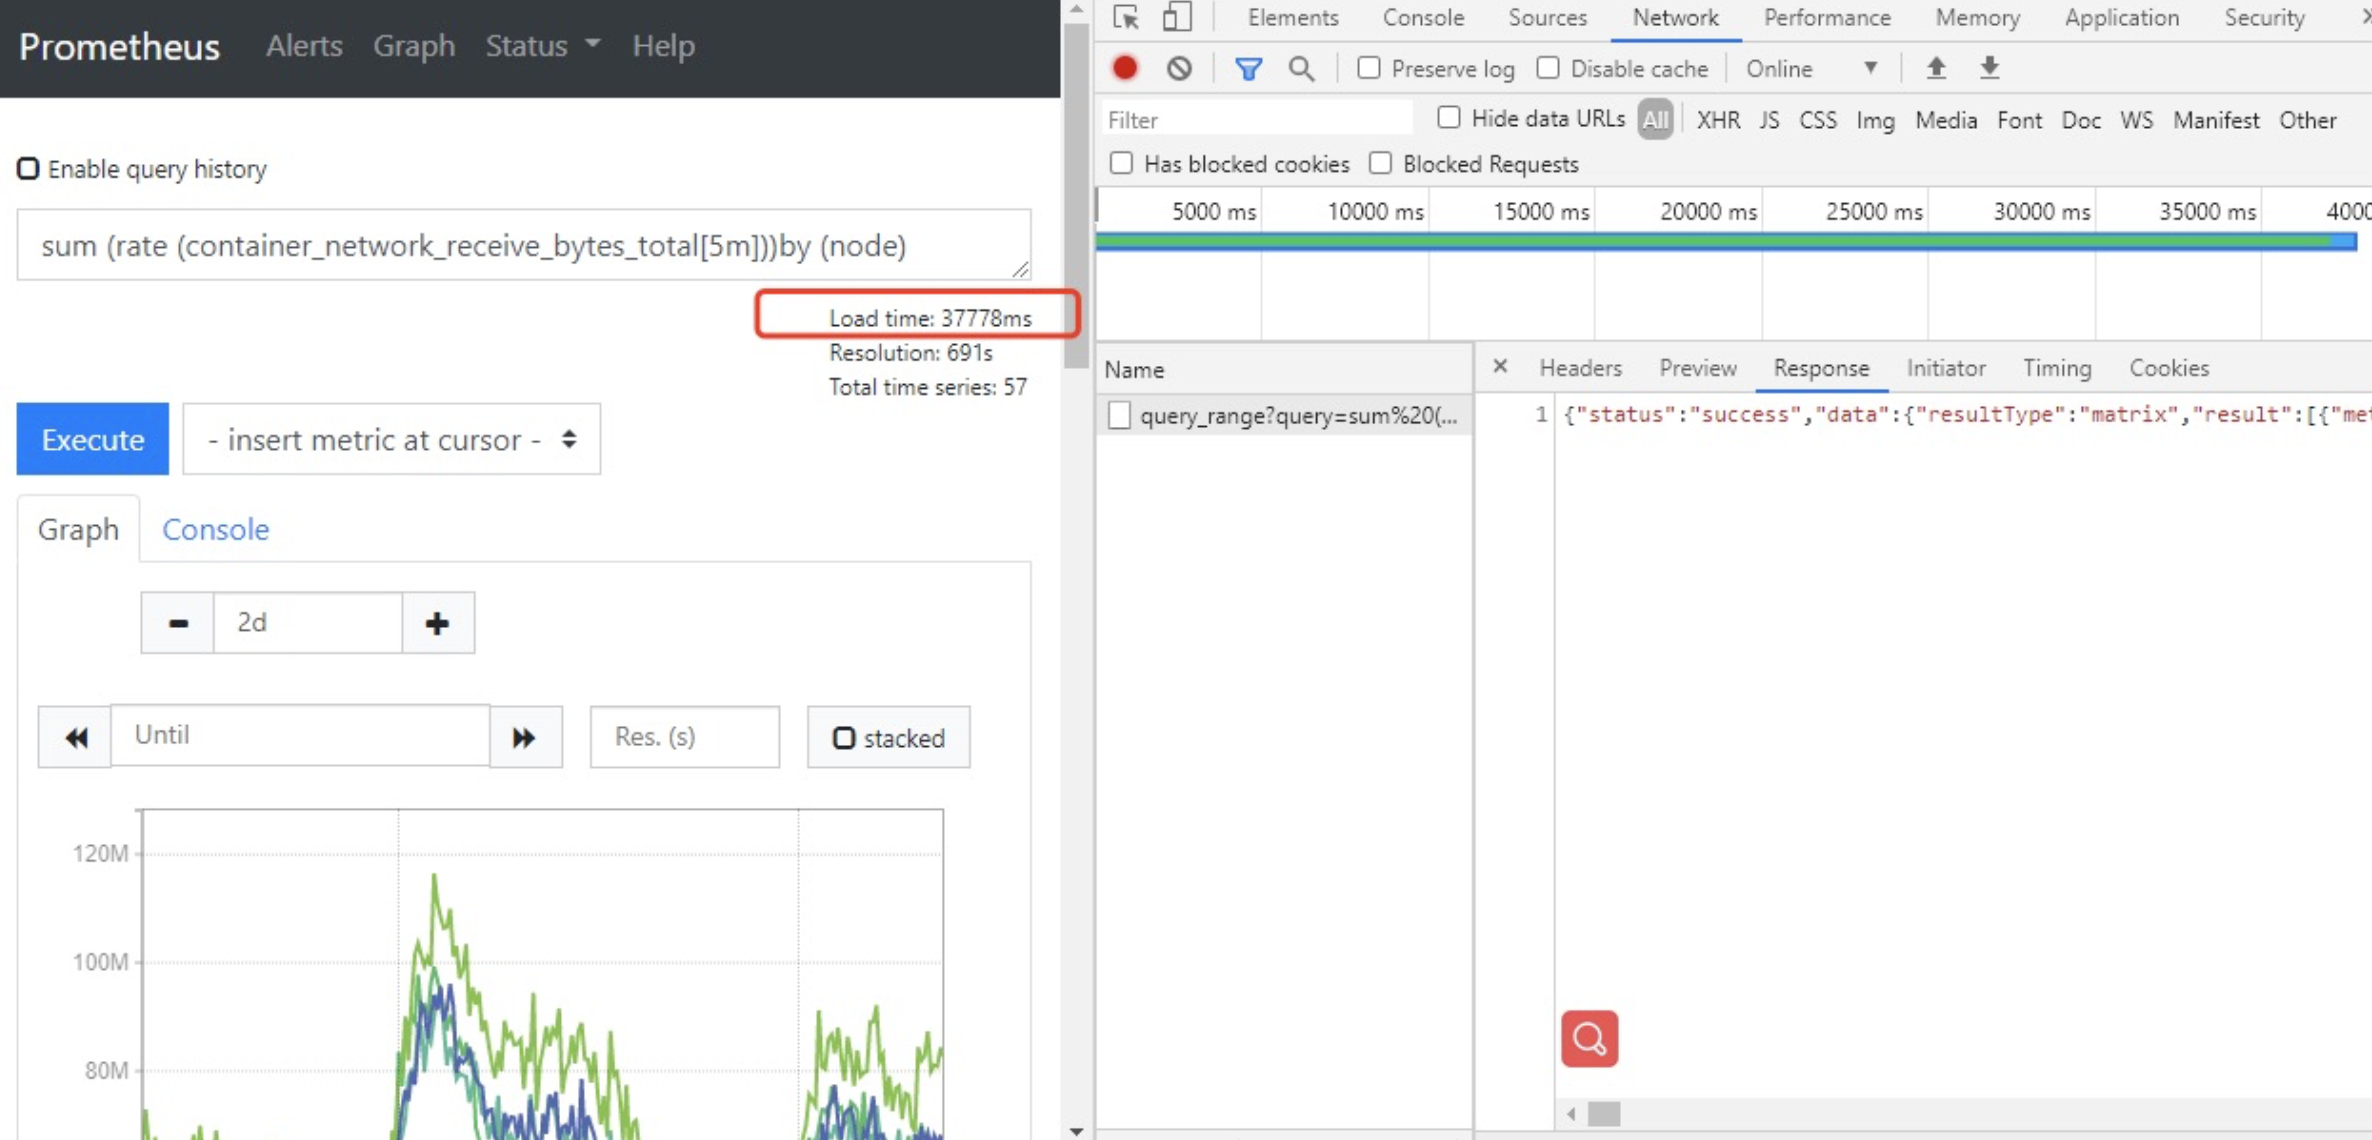Decrease graph range with minus button
This screenshot has height=1140, width=2372.
(177, 623)
